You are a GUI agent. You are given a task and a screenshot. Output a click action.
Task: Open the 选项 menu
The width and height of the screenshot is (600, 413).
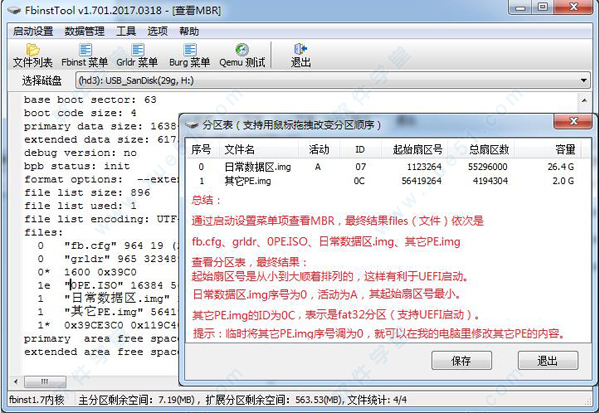pyautogui.click(x=157, y=31)
